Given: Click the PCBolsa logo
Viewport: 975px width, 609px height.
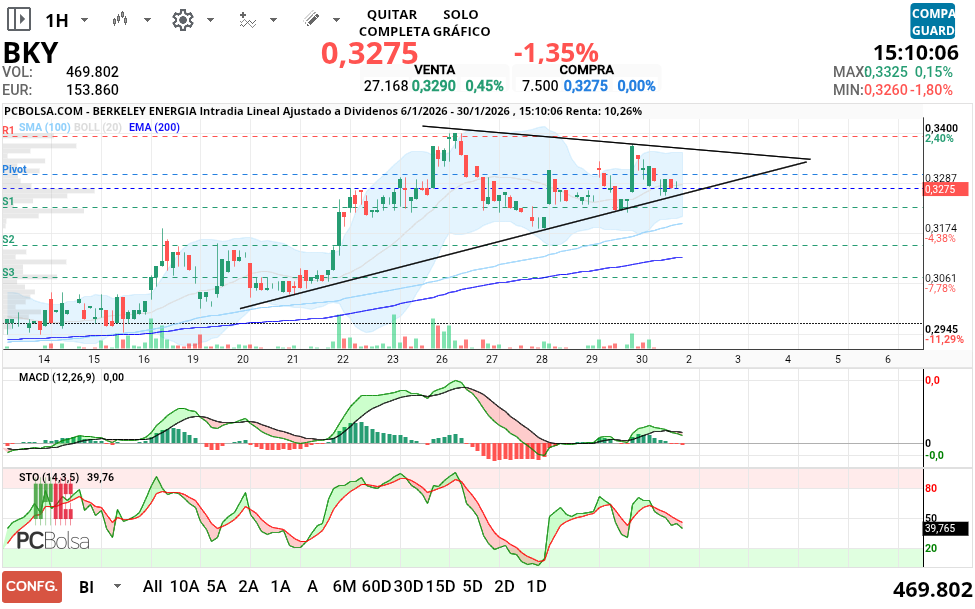Looking at the screenshot, I should tap(52, 540).
